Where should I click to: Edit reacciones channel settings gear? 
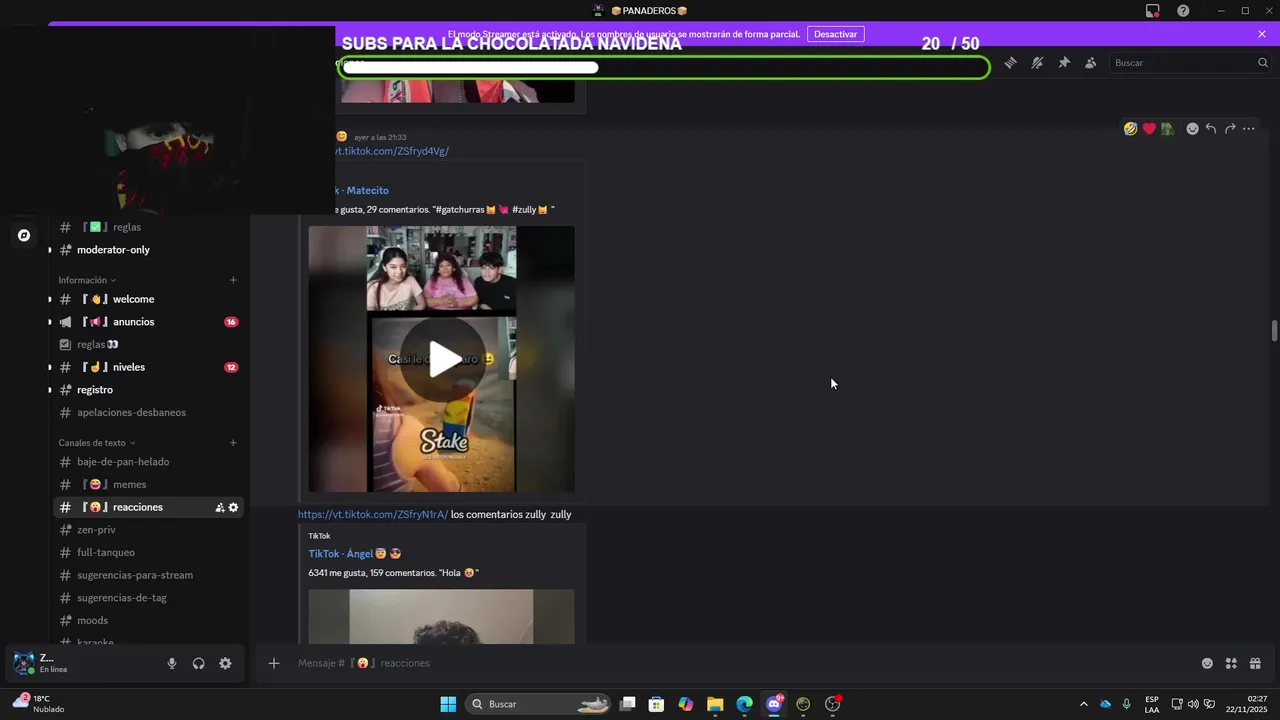click(x=234, y=507)
